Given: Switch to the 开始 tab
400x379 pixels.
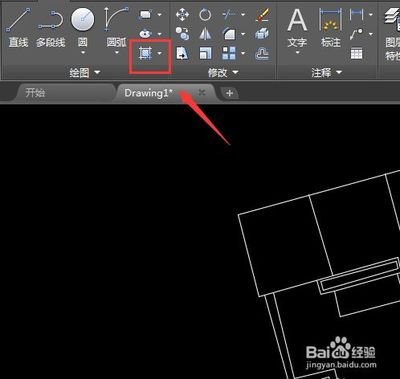Looking at the screenshot, I should (35, 93).
